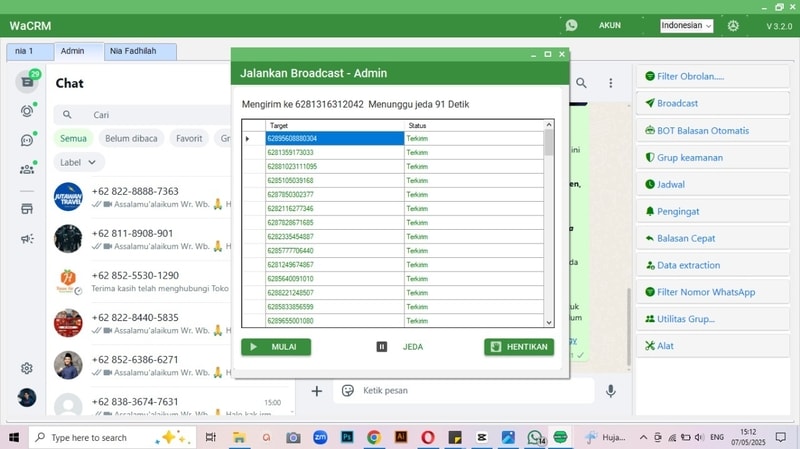Open the three-dot chat menu
Screen dimensions: 800x449
[611, 83]
